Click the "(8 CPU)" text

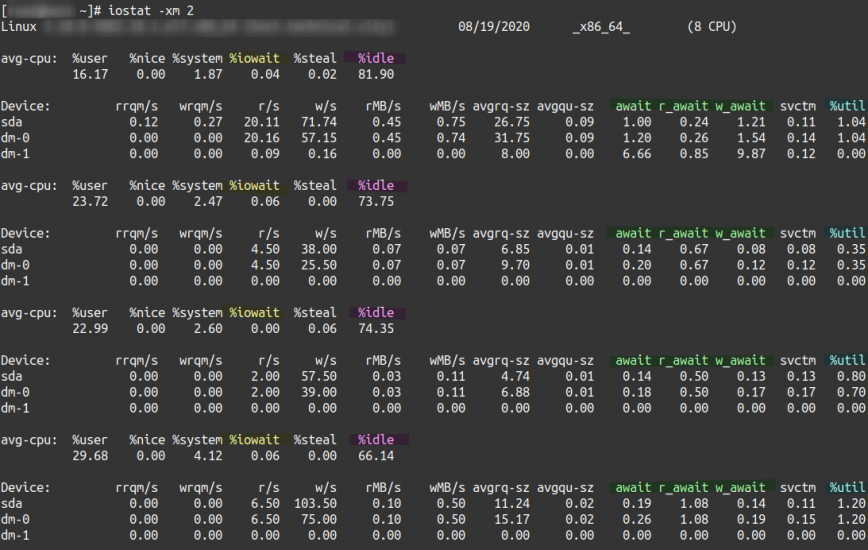pyautogui.click(x=712, y=27)
